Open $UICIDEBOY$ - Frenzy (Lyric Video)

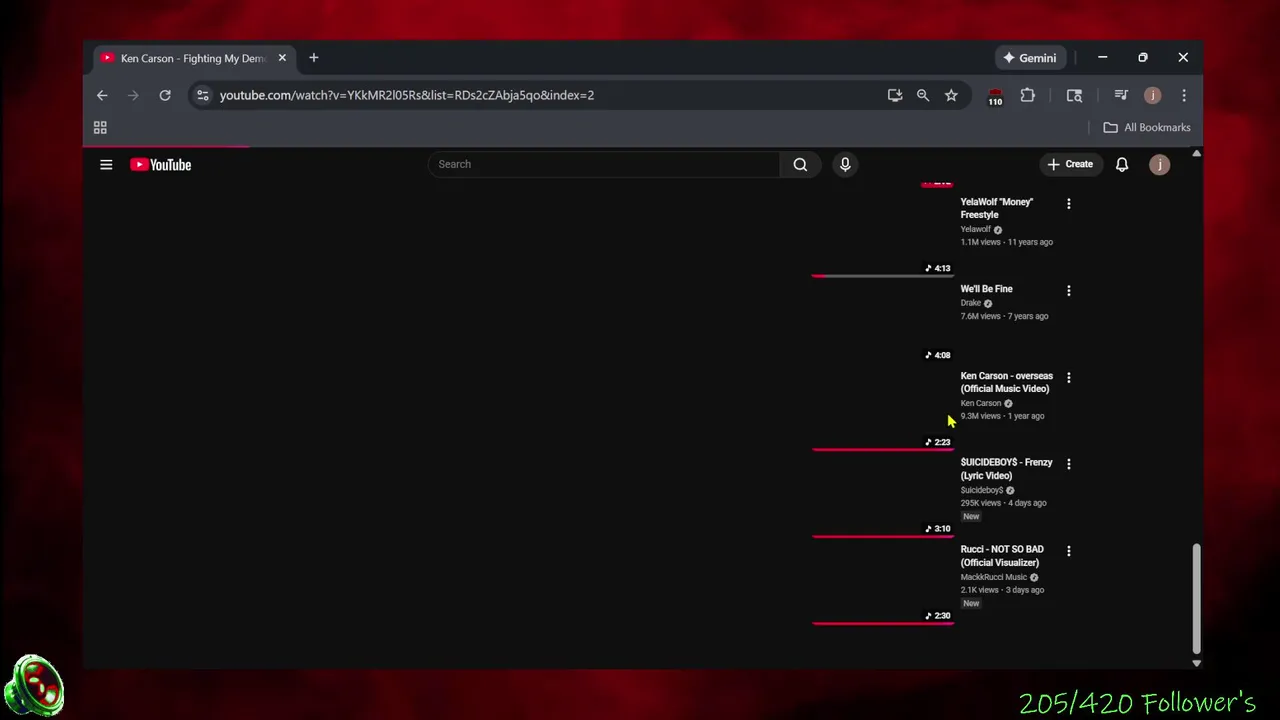tap(1007, 469)
